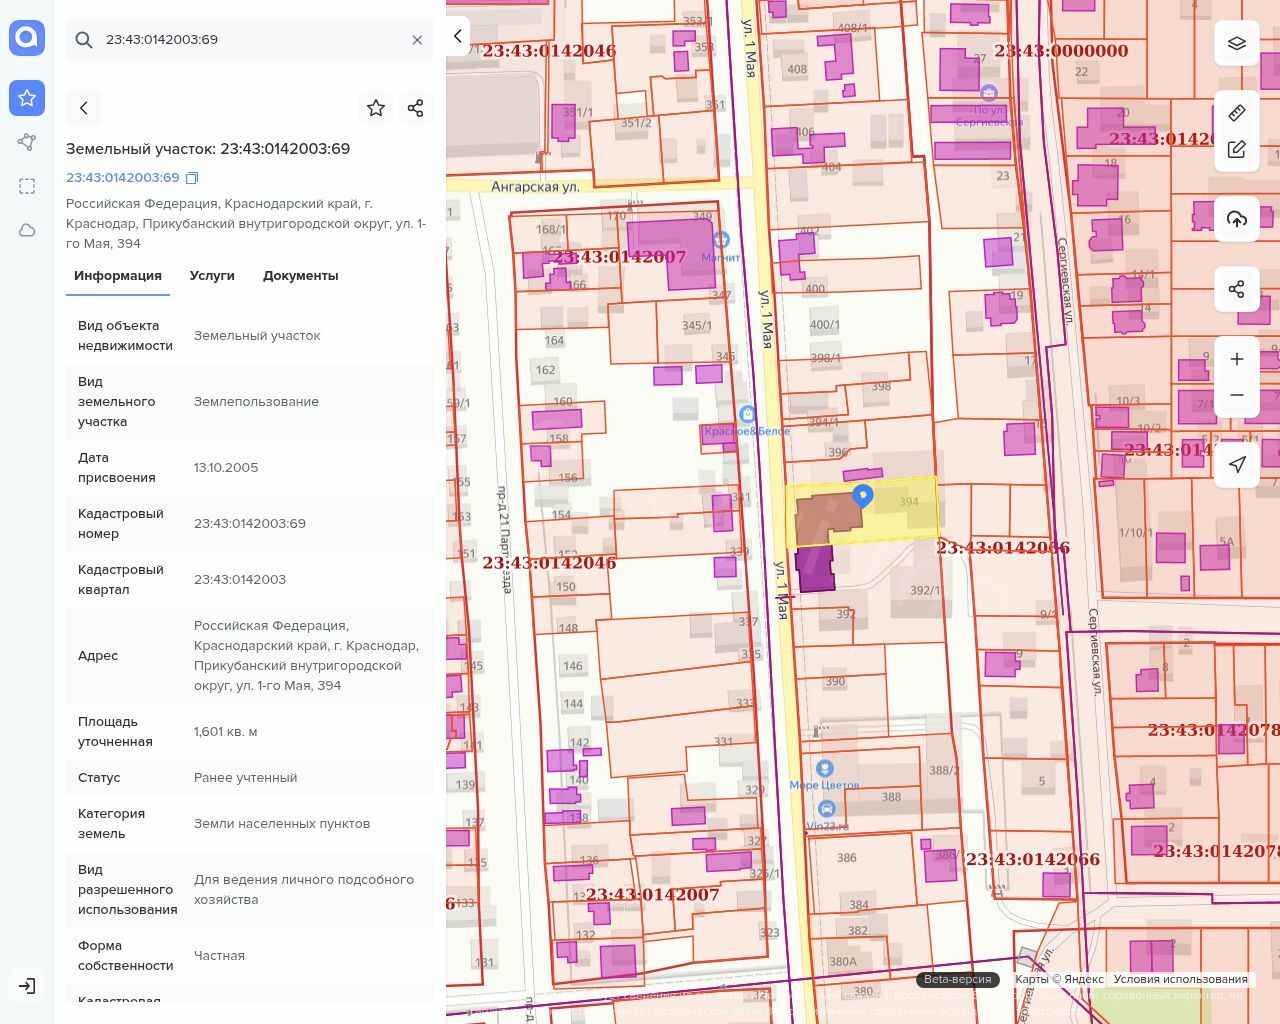The width and height of the screenshot is (1280, 1024).
Task: Click the Земельный участок: 23:43:0142003:69 heading
Action: pyautogui.click(x=208, y=148)
